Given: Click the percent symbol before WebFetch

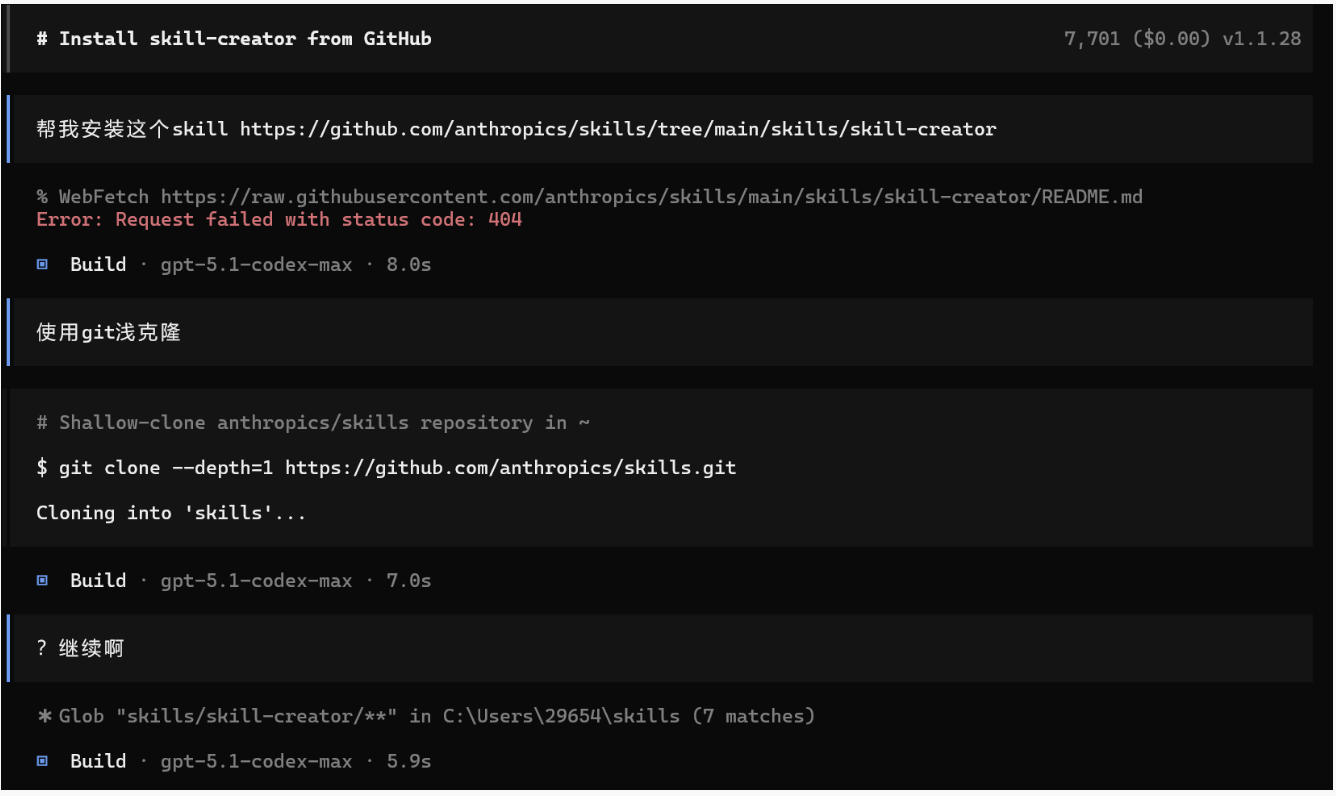Looking at the screenshot, I should [42, 197].
